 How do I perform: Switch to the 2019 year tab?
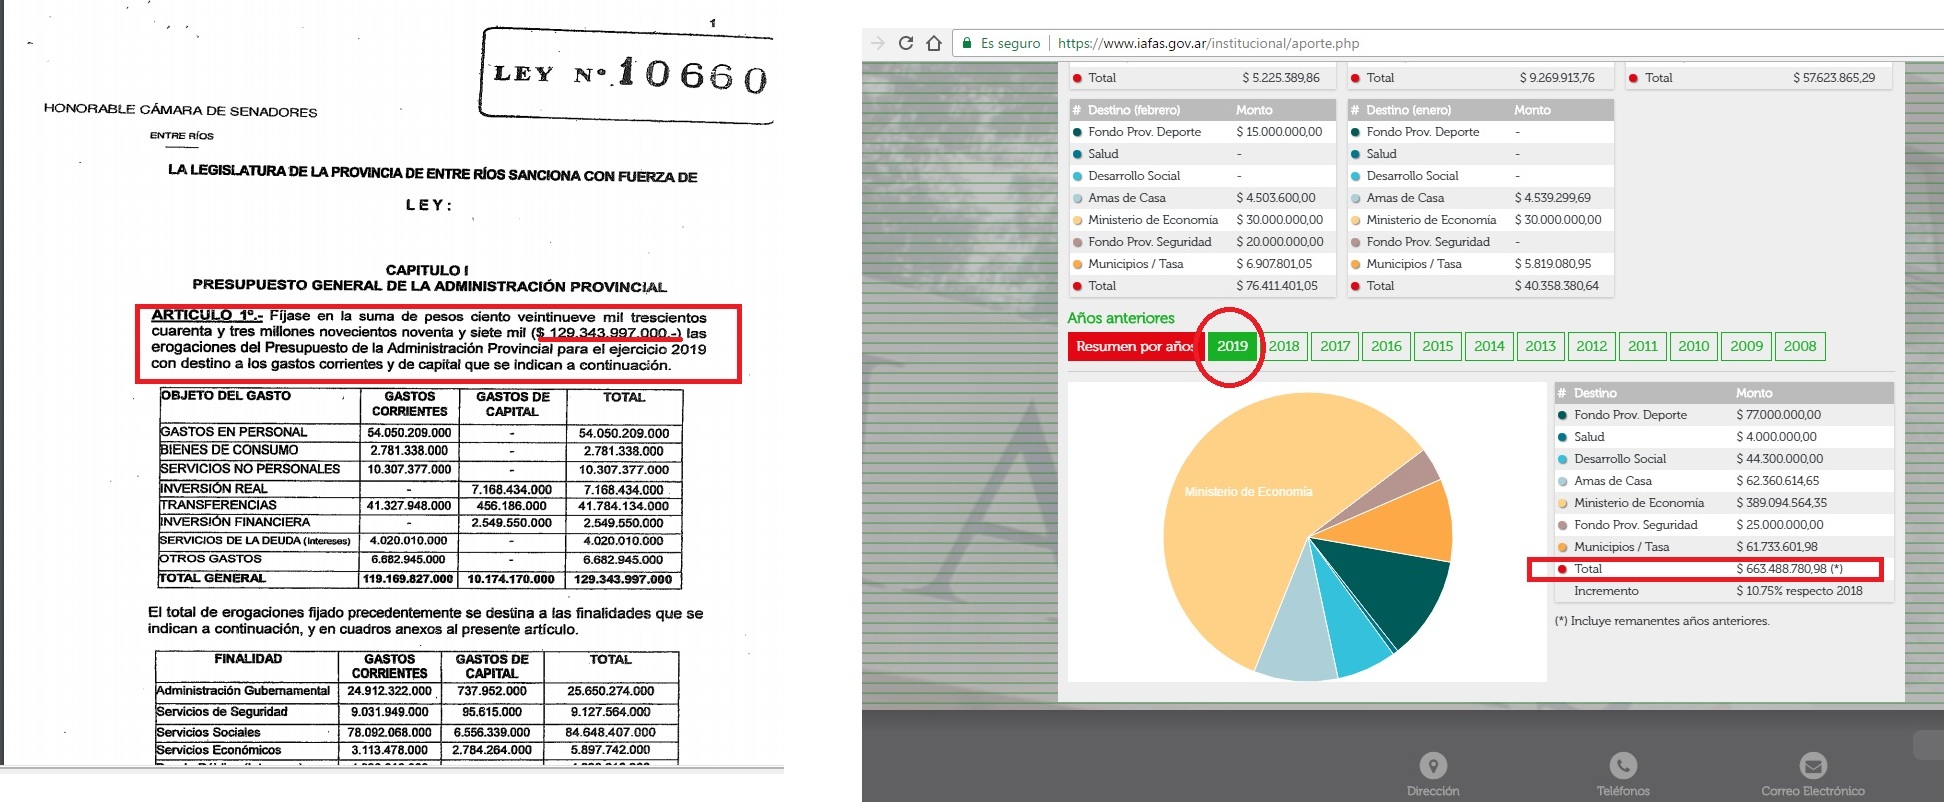click(1232, 346)
